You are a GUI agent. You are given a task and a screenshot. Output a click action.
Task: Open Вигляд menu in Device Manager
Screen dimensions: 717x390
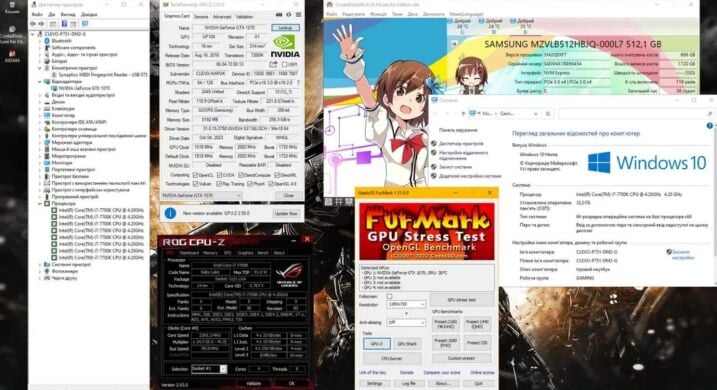[x=68, y=14]
